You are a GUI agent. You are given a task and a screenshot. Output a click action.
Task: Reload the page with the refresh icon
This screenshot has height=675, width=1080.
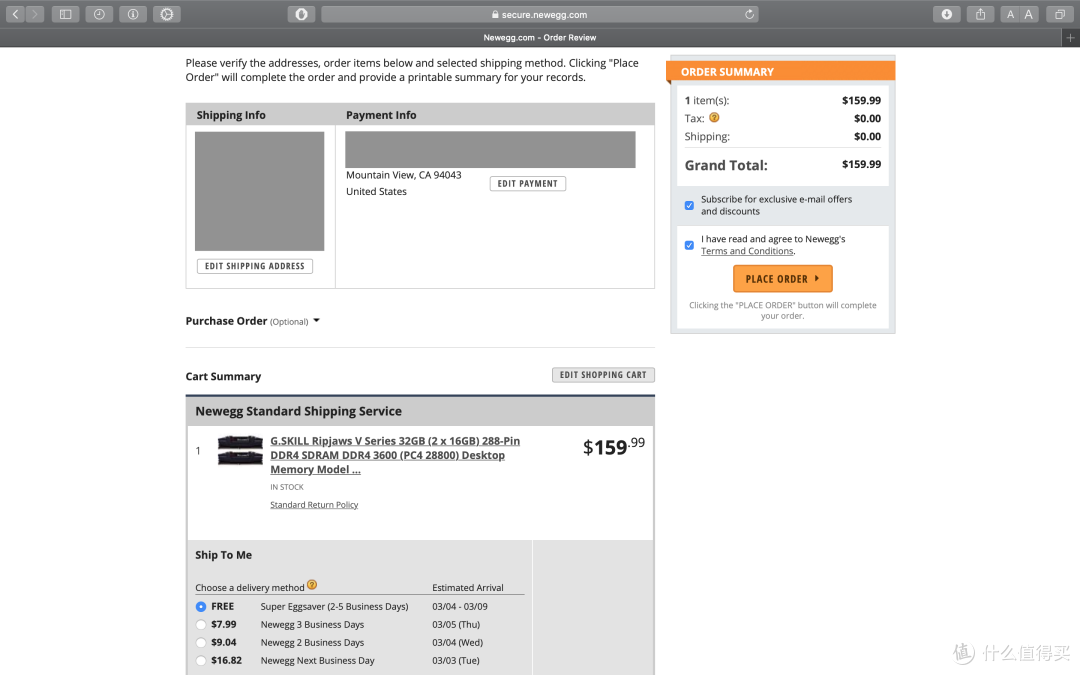[749, 14]
